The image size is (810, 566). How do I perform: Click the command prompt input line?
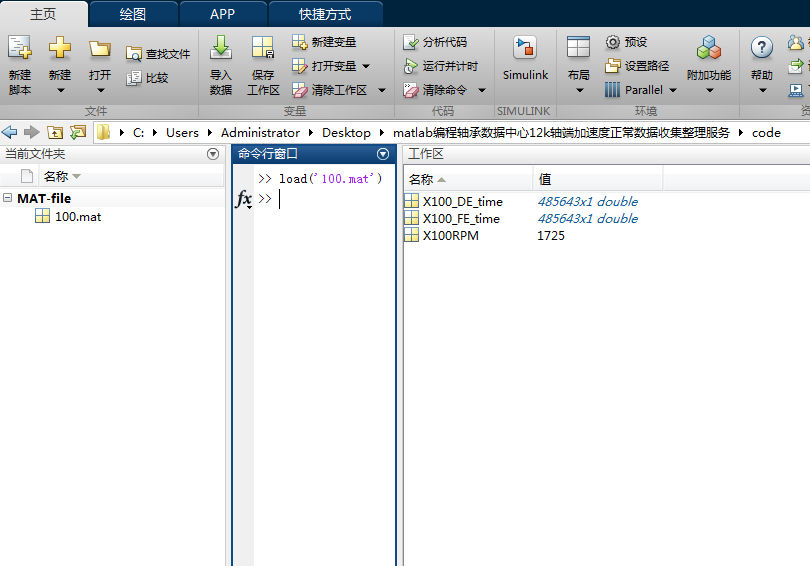(x=333, y=198)
